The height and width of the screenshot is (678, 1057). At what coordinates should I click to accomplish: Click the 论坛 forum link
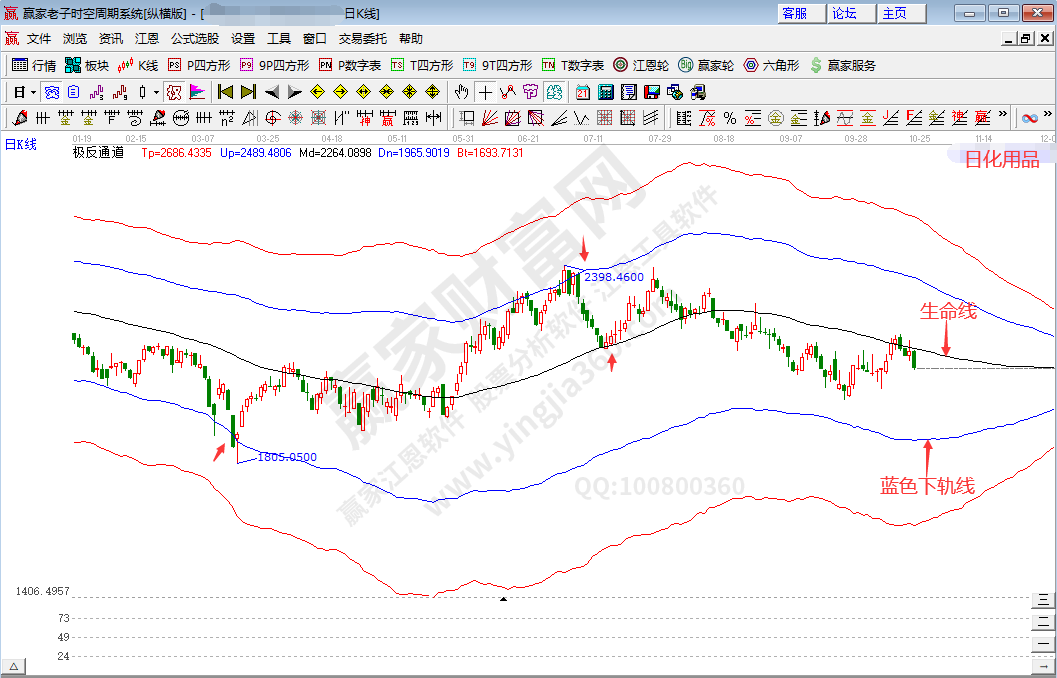(845, 13)
